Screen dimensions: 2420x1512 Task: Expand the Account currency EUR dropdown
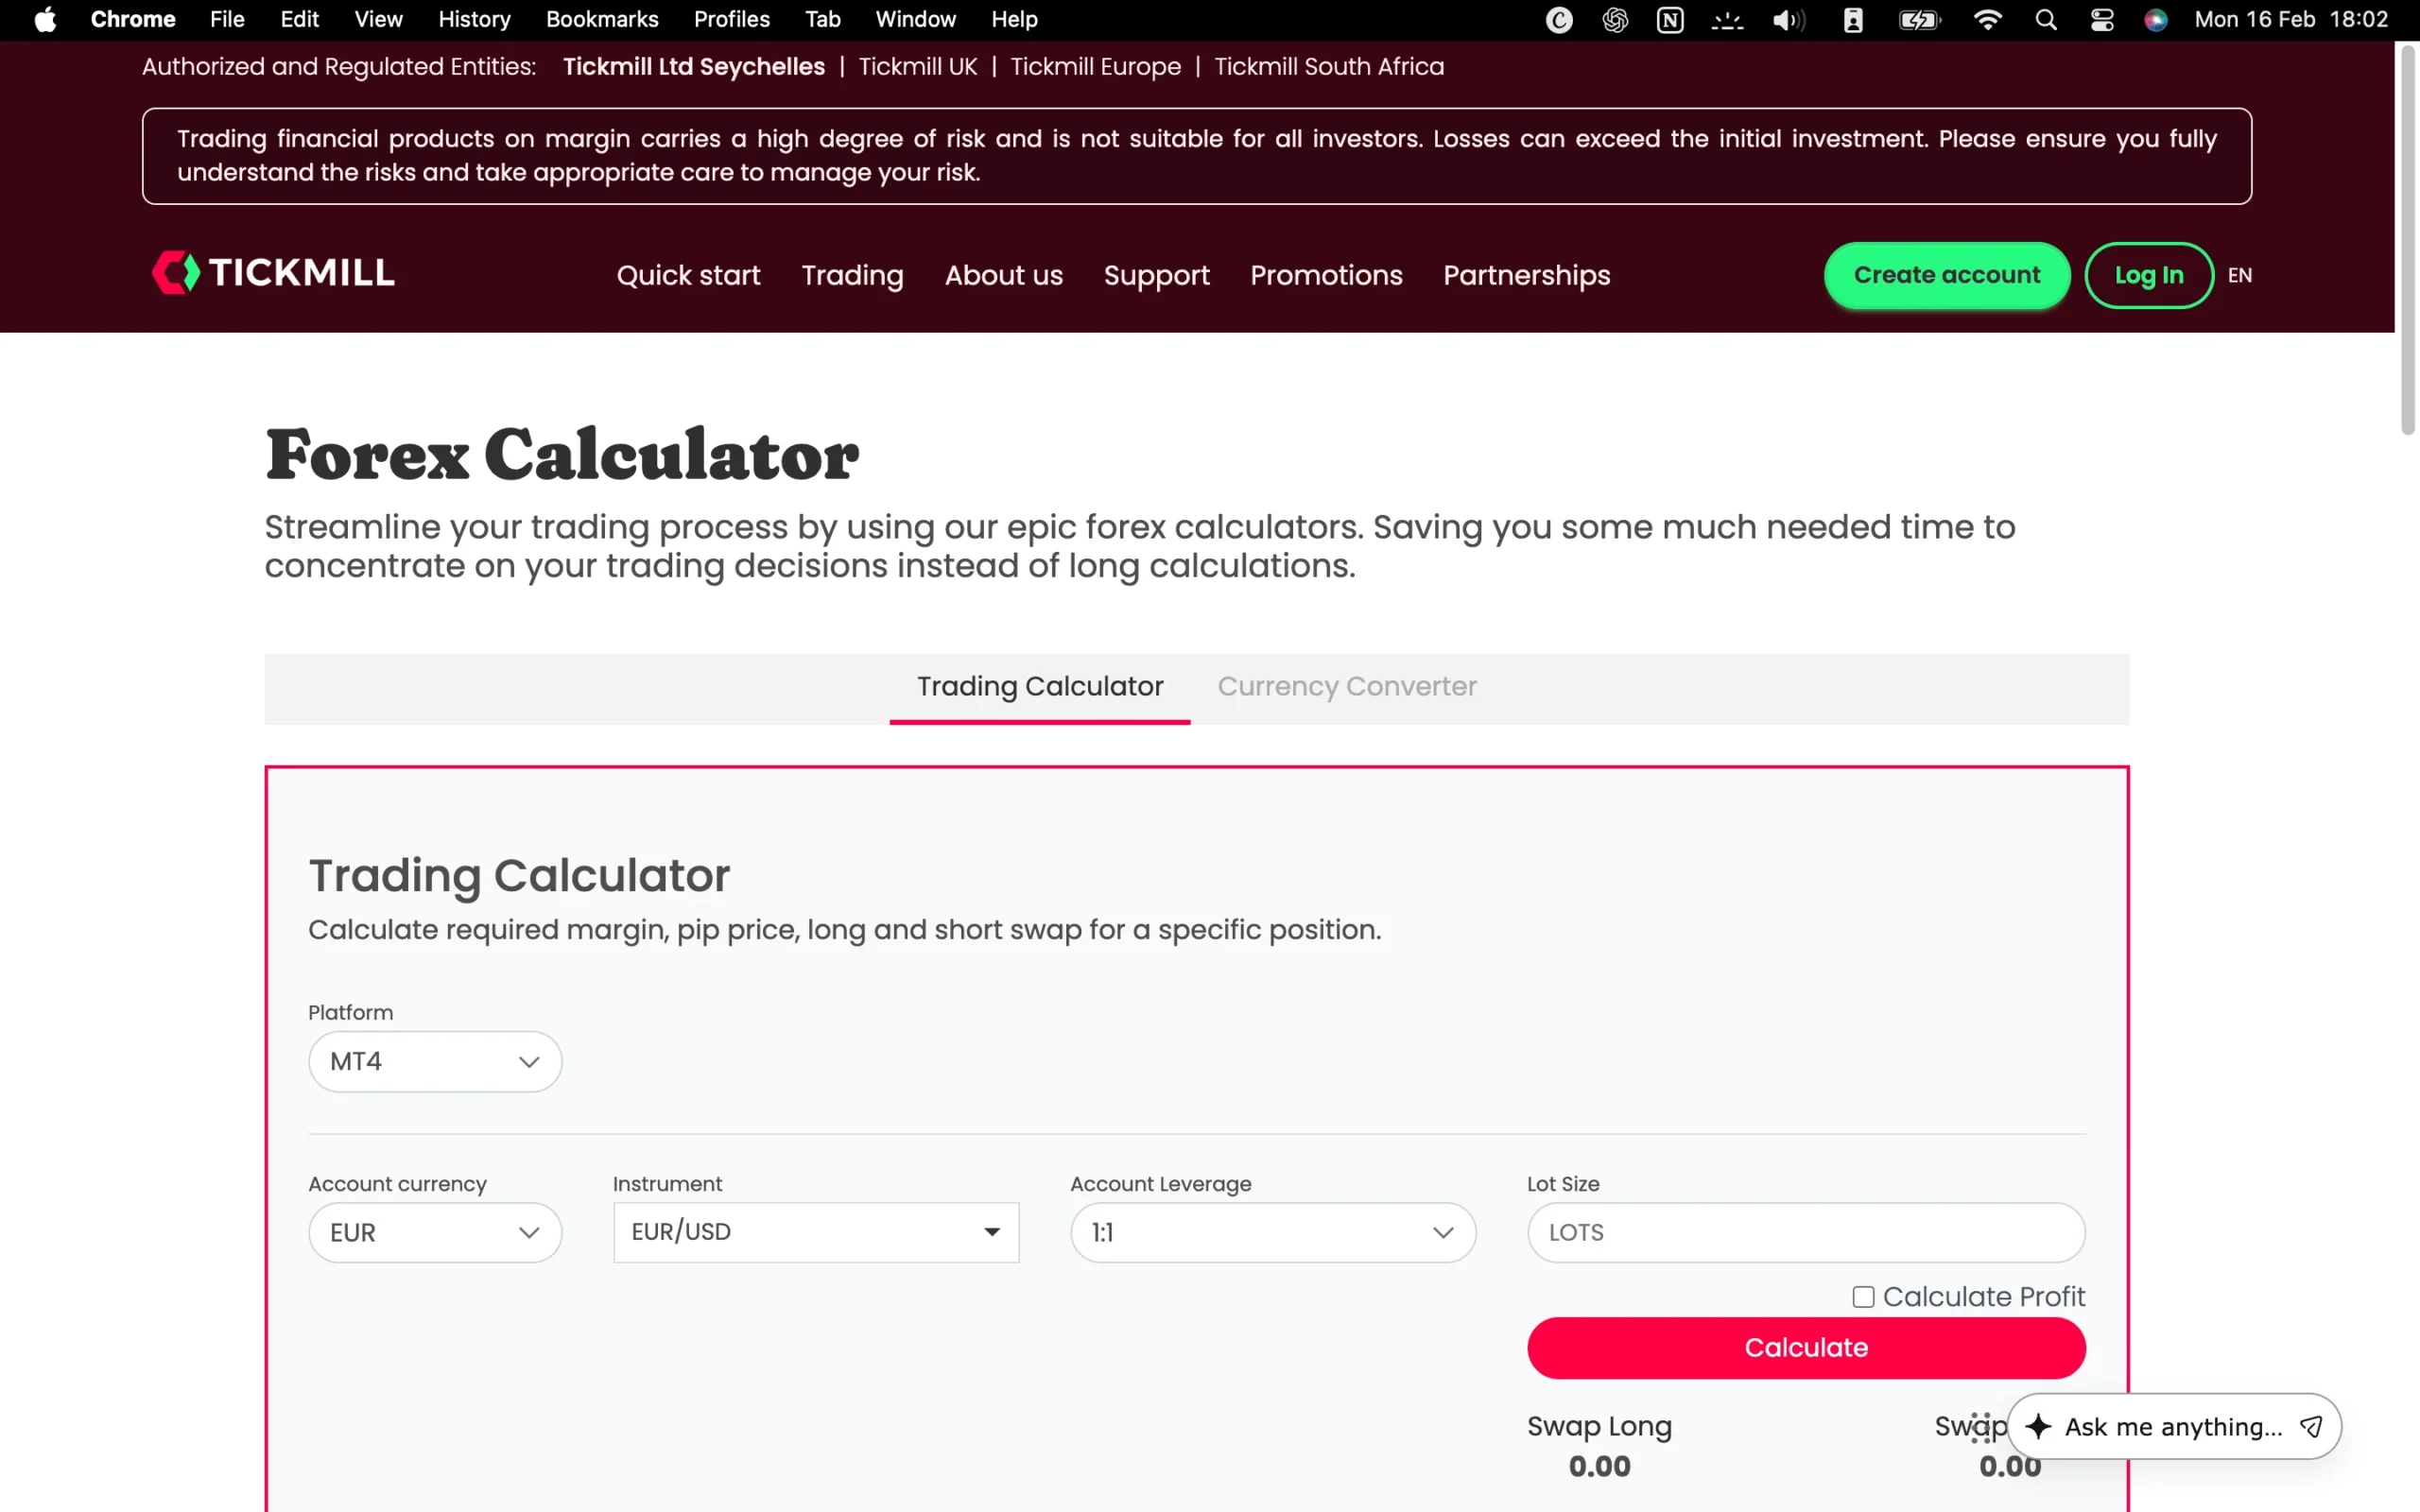[435, 1232]
